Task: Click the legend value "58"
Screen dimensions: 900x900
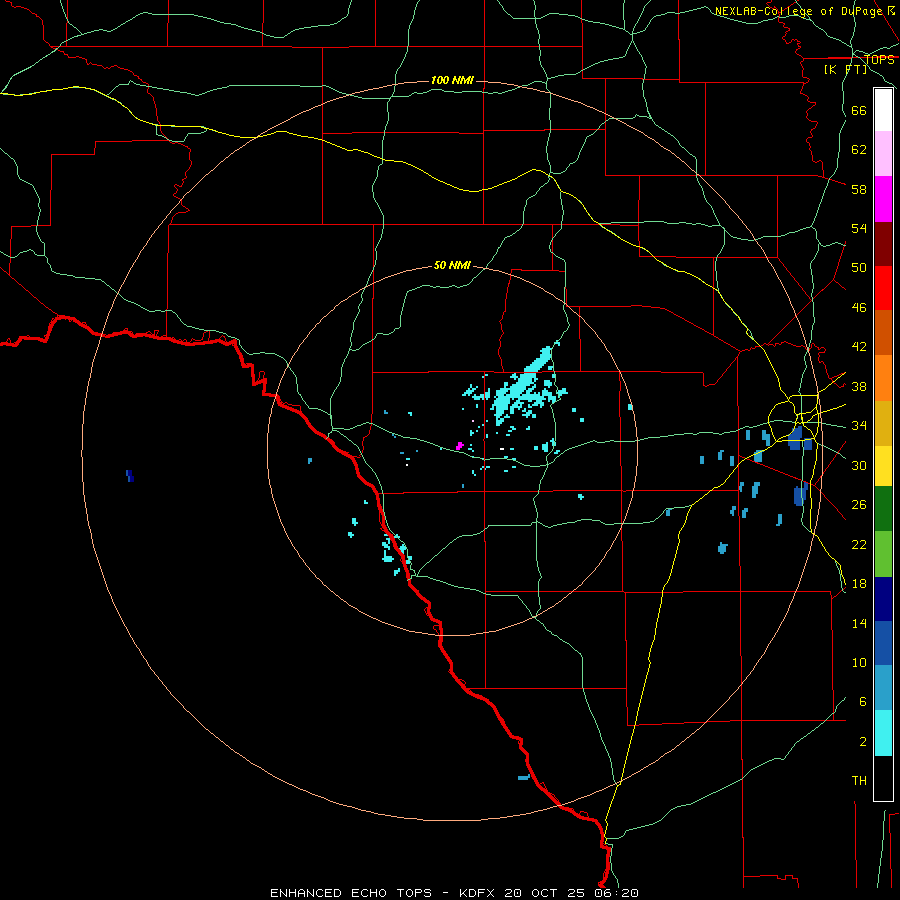Action: point(859,189)
